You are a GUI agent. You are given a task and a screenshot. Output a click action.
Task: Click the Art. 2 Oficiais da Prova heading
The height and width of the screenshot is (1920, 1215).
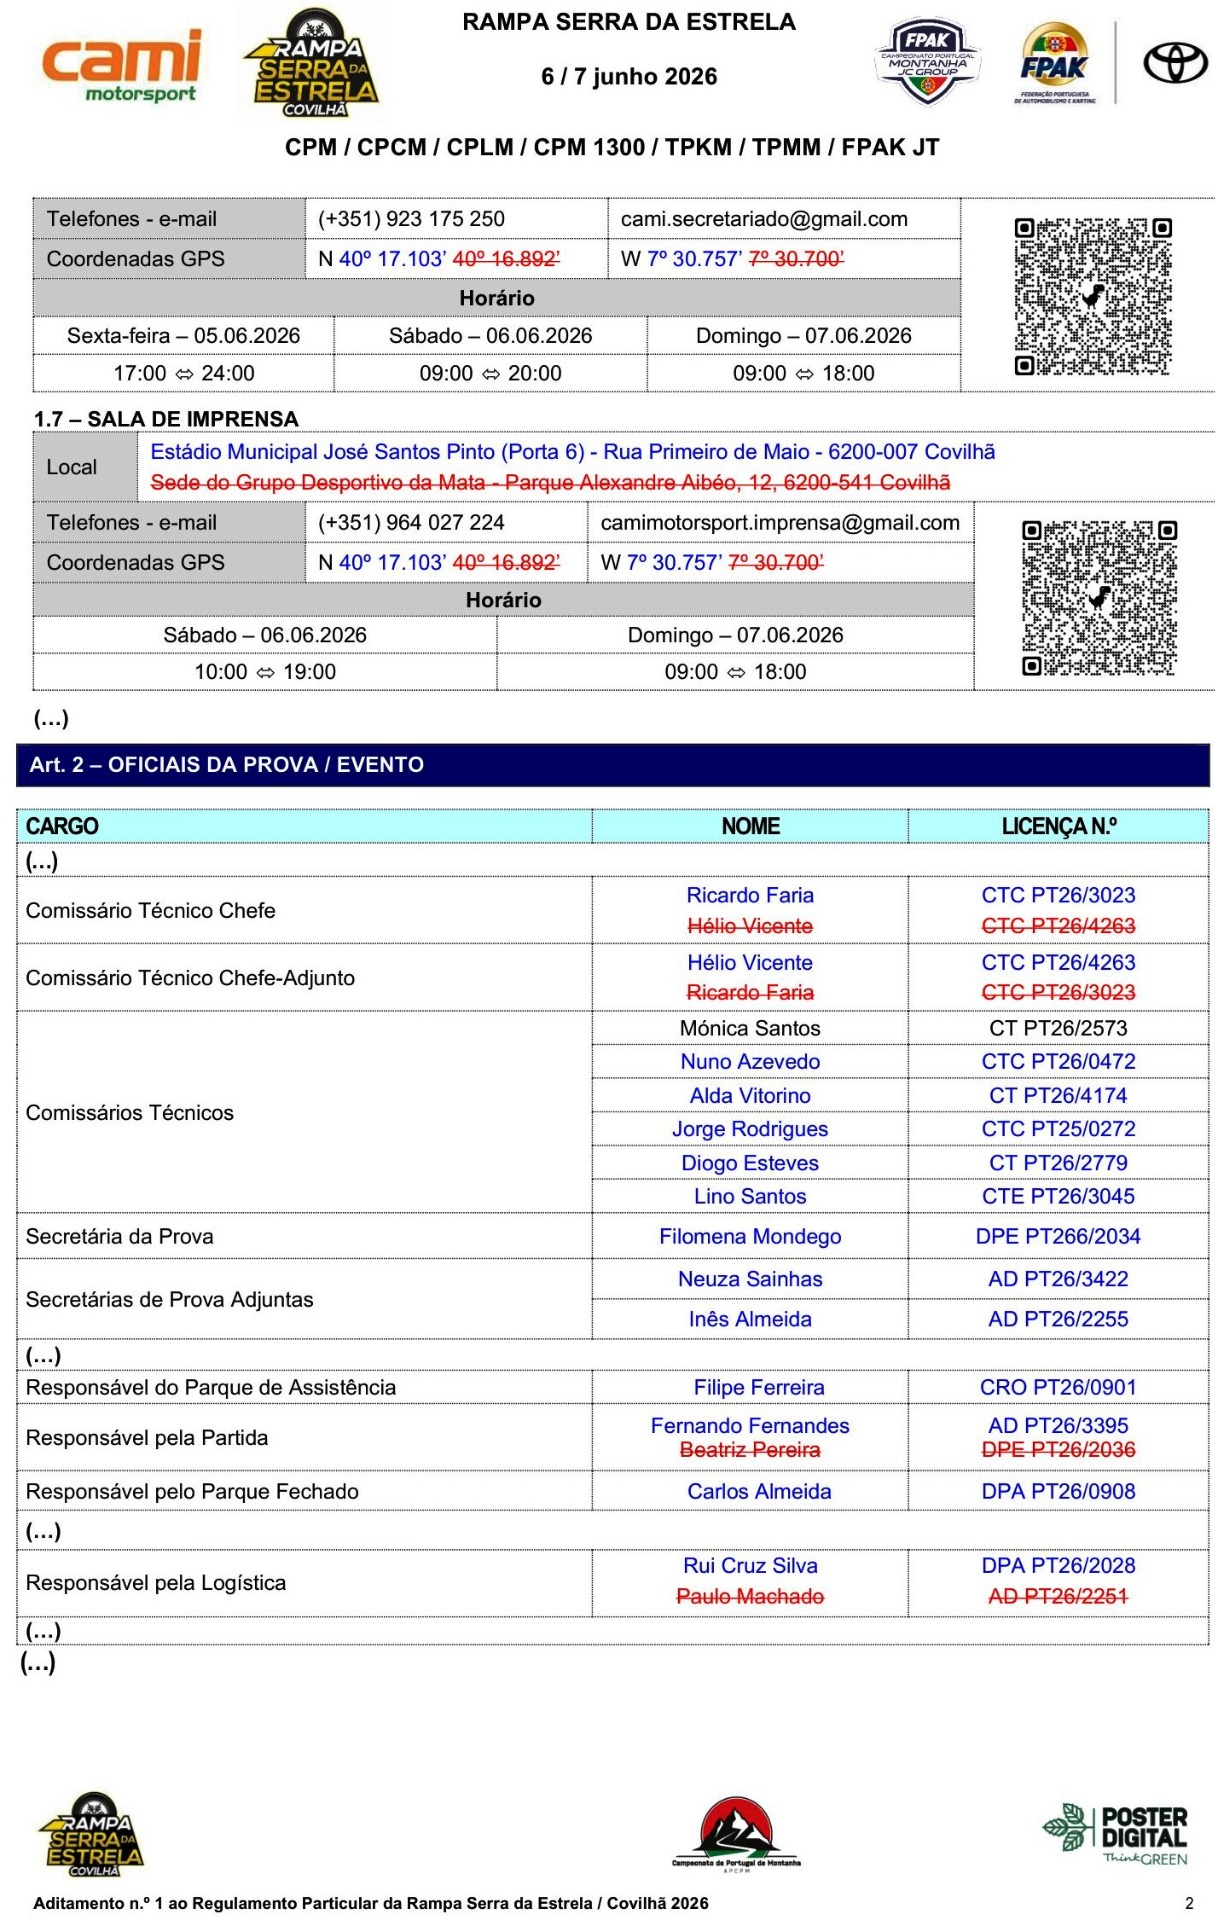pos(227,765)
